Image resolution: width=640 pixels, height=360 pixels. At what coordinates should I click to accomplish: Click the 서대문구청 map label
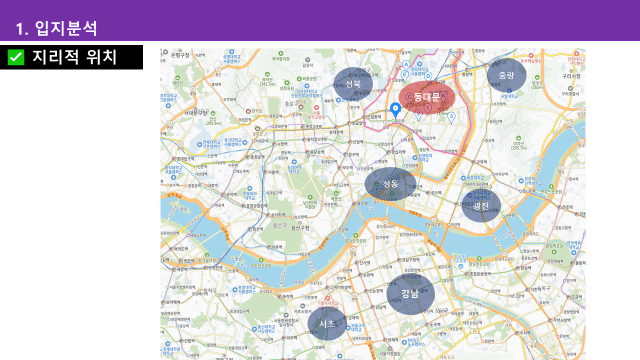(x=196, y=113)
